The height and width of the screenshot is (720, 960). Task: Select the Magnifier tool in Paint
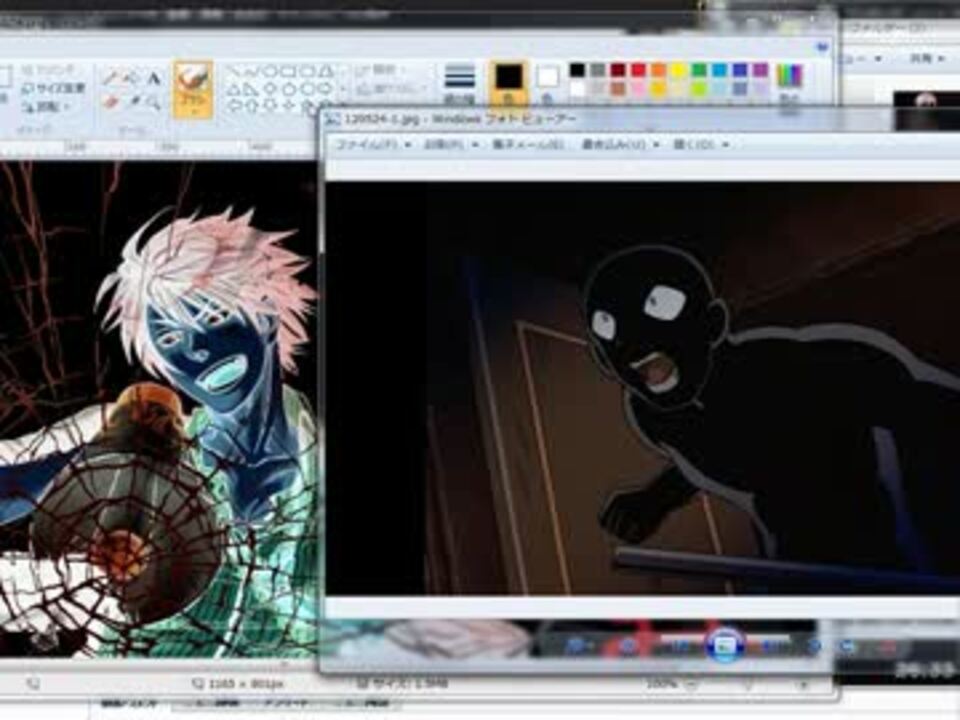[153, 102]
